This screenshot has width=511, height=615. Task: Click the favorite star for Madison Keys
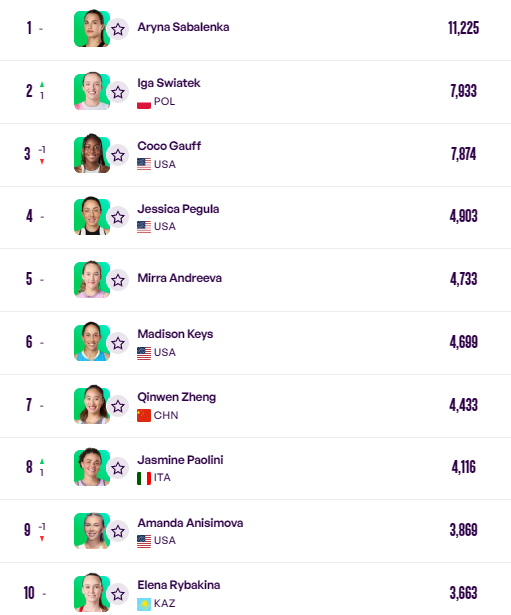[x=118, y=344]
